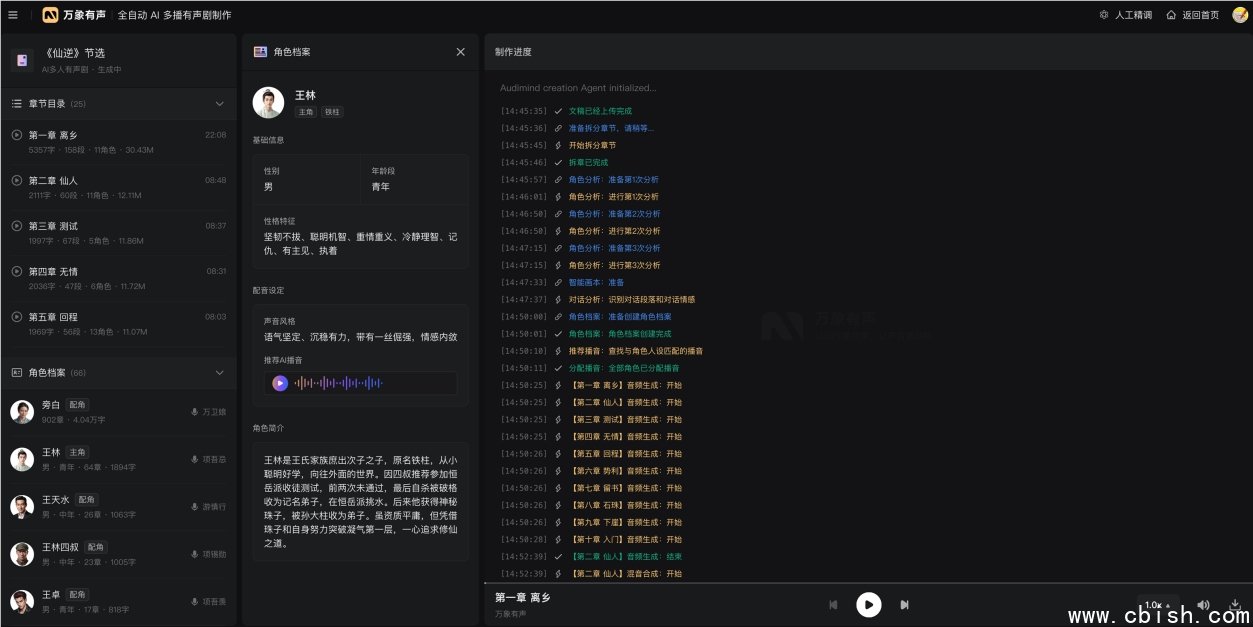Click 返回首页 to return home
This screenshot has height=627, width=1253.
[1192, 15]
